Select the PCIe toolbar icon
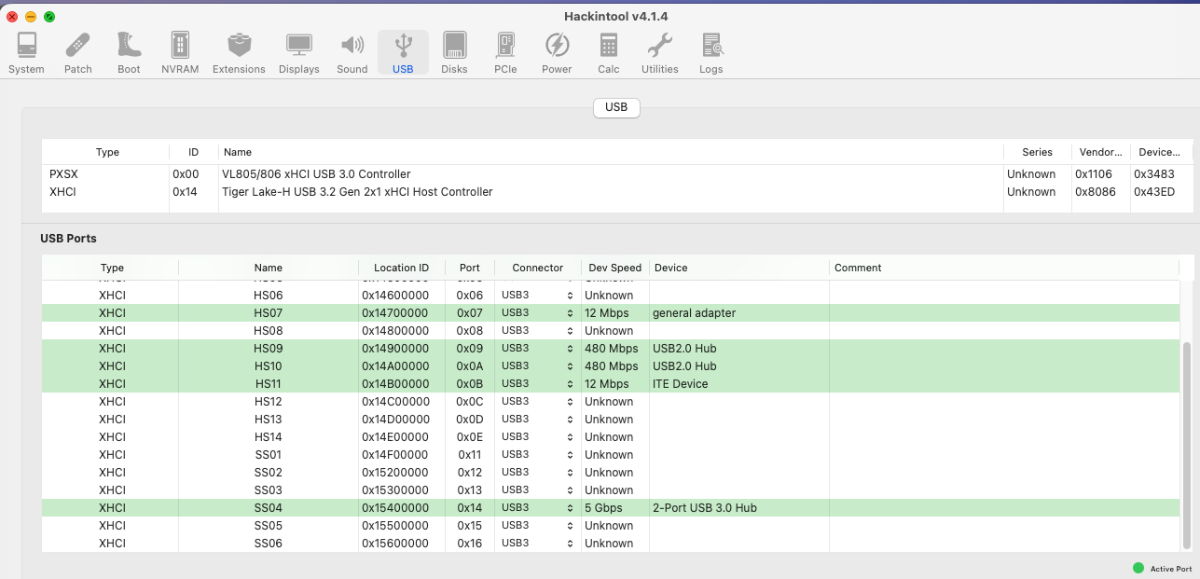The height and width of the screenshot is (579, 1200). tap(505, 52)
